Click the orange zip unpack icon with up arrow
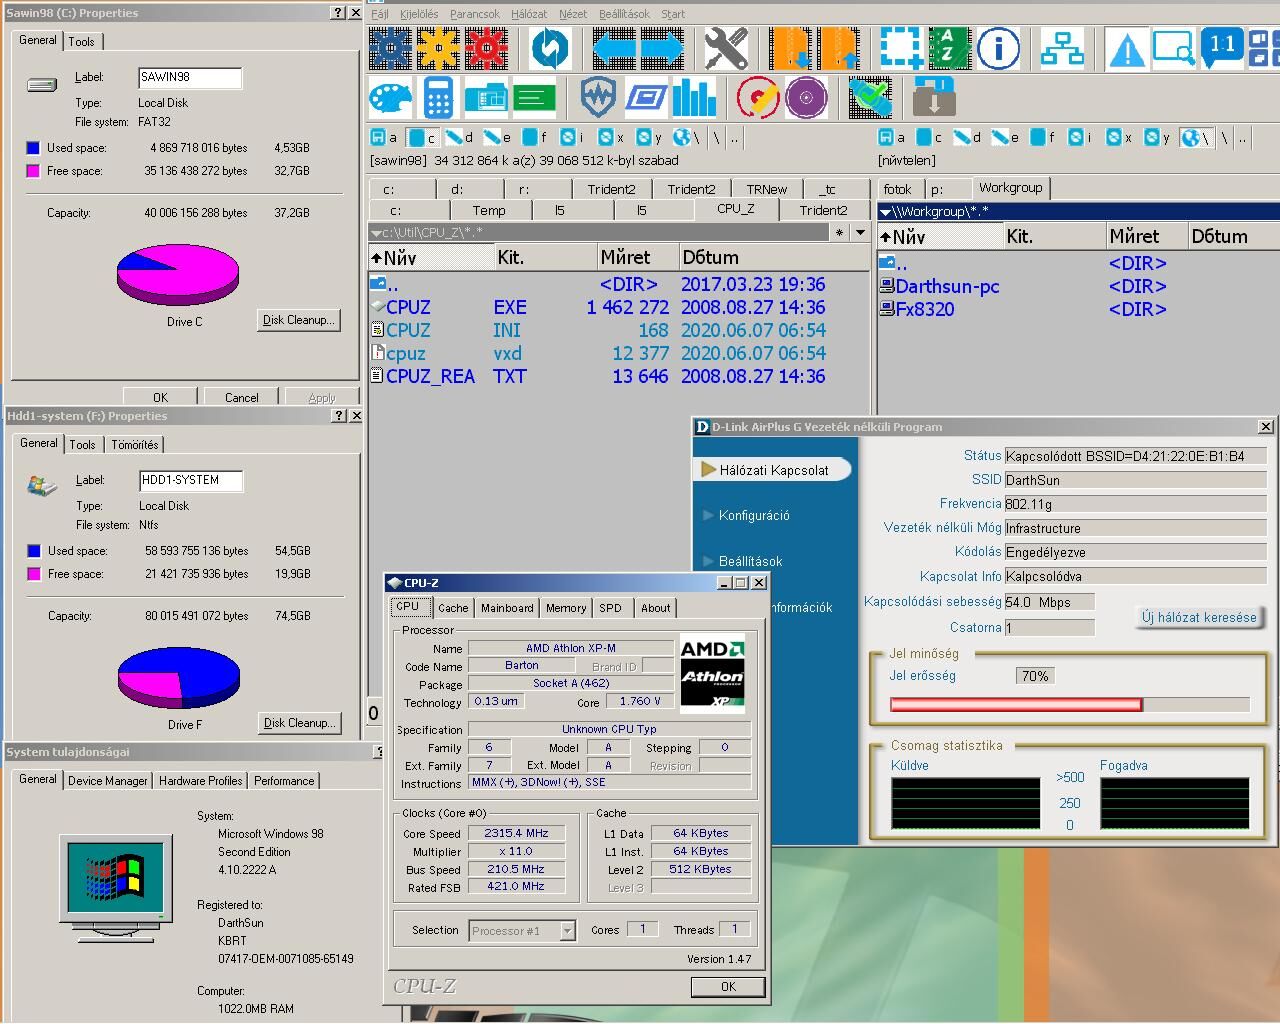 (838, 48)
